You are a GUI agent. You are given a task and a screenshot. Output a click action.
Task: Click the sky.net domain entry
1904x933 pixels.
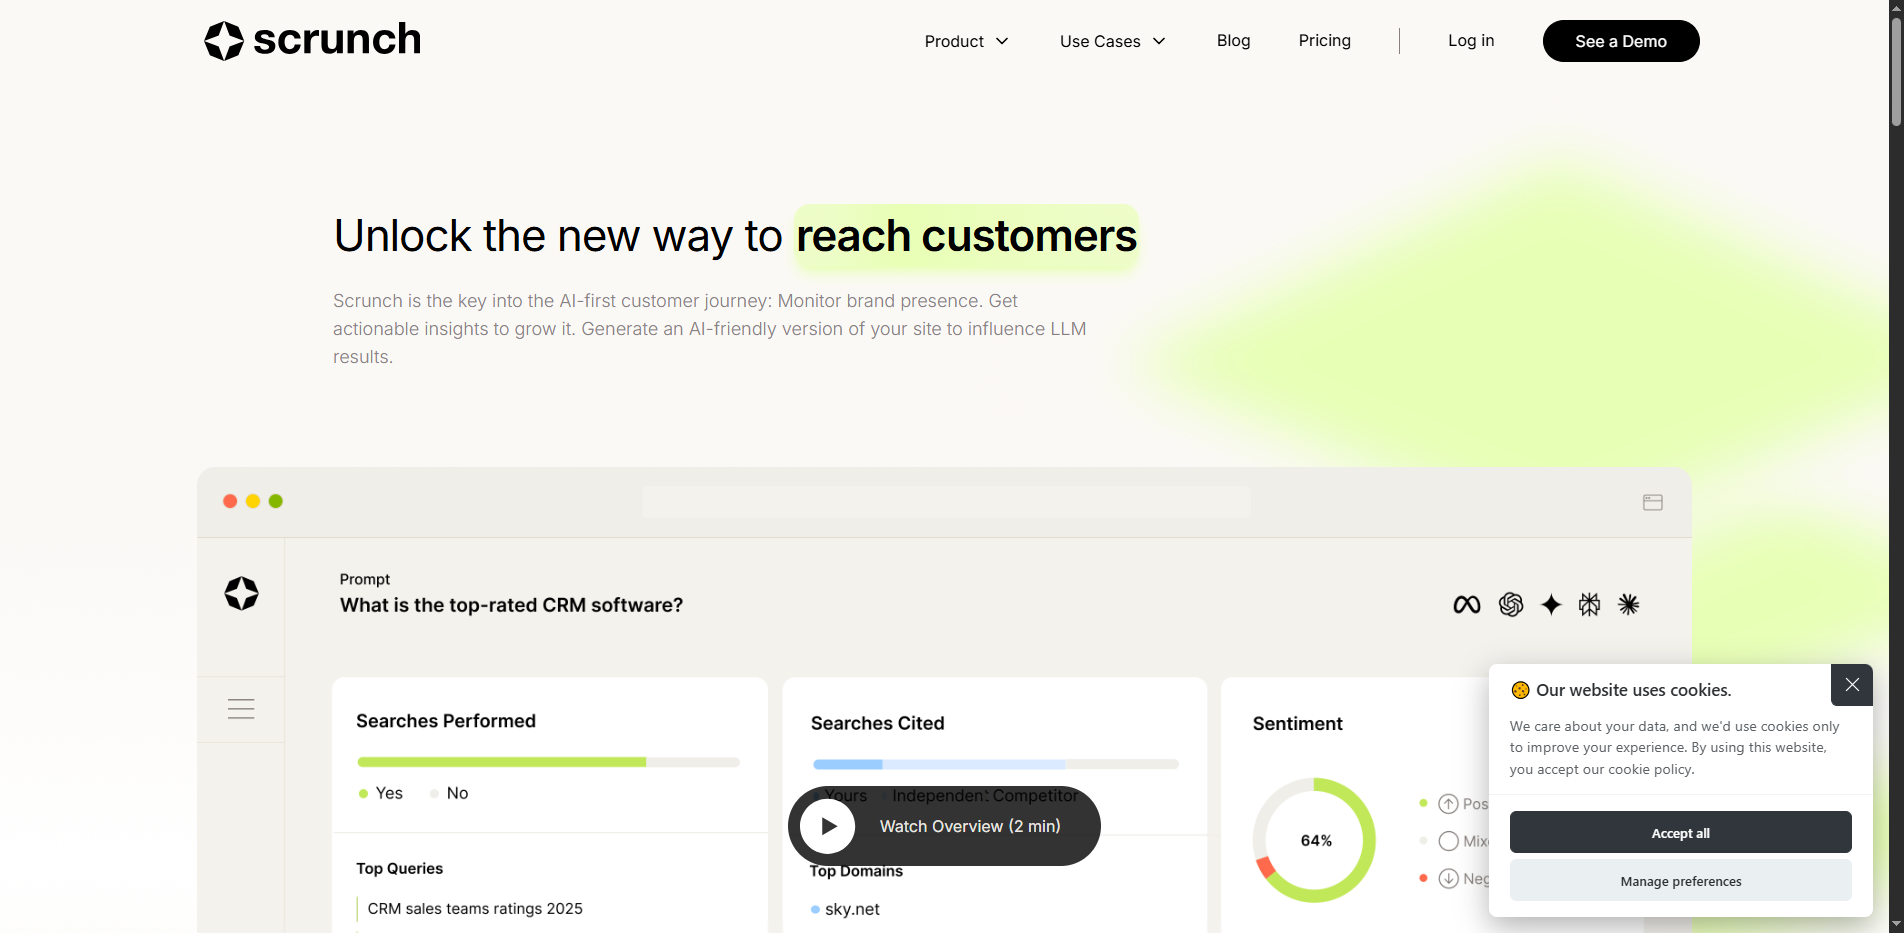click(846, 909)
